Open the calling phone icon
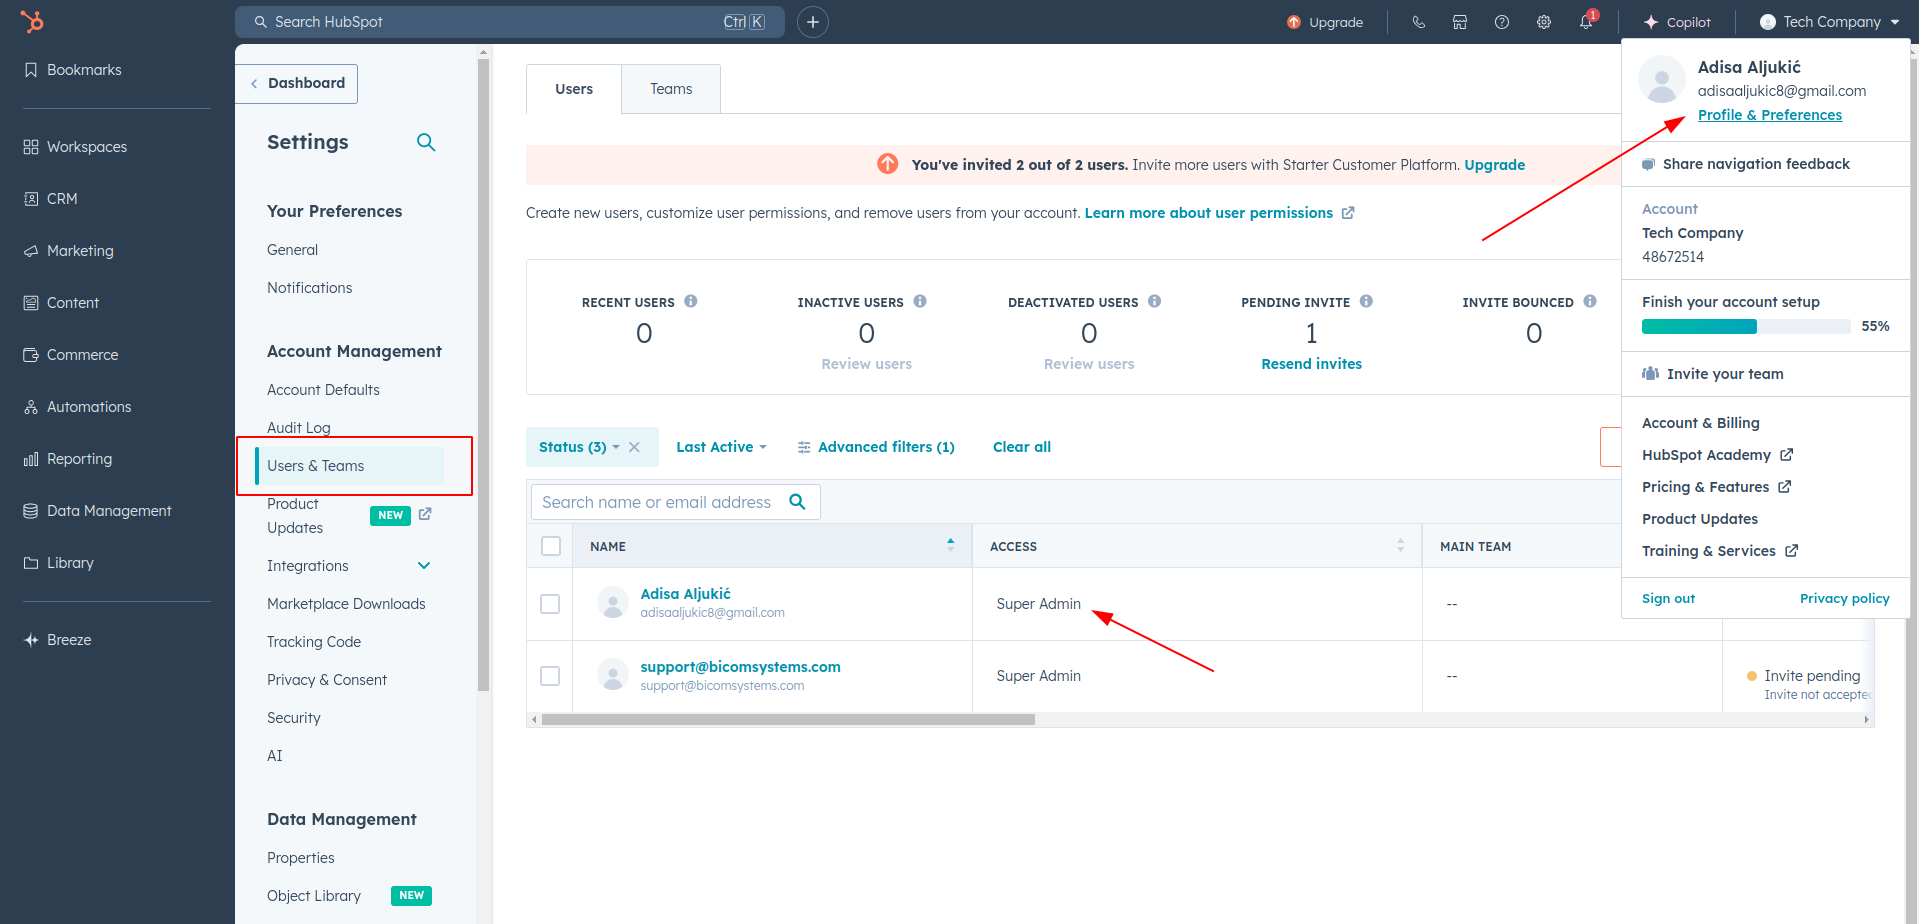Image resolution: width=1919 pixels, height=924 pixels. pyautogui.click(x=1418, y=22)
